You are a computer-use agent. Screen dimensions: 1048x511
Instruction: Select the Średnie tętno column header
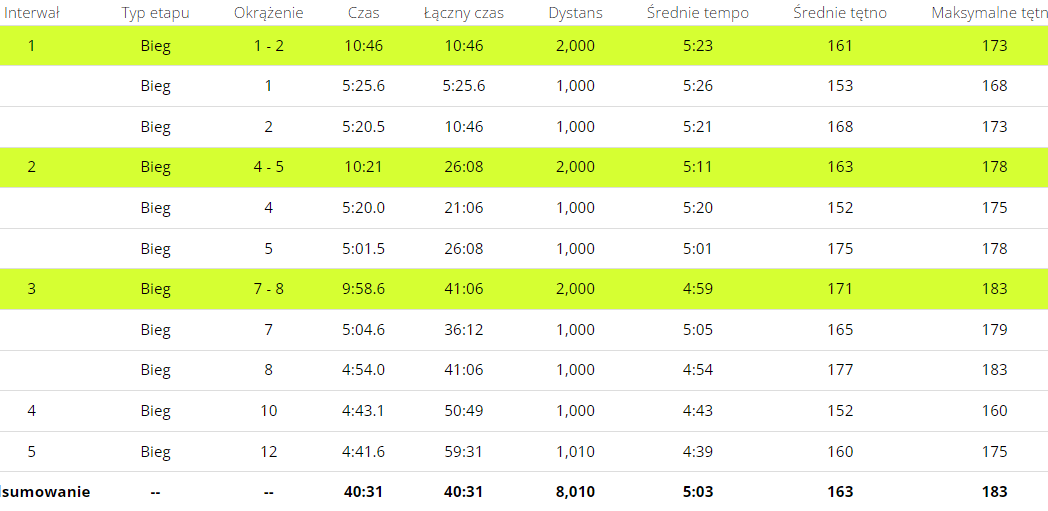coord(840,13)
